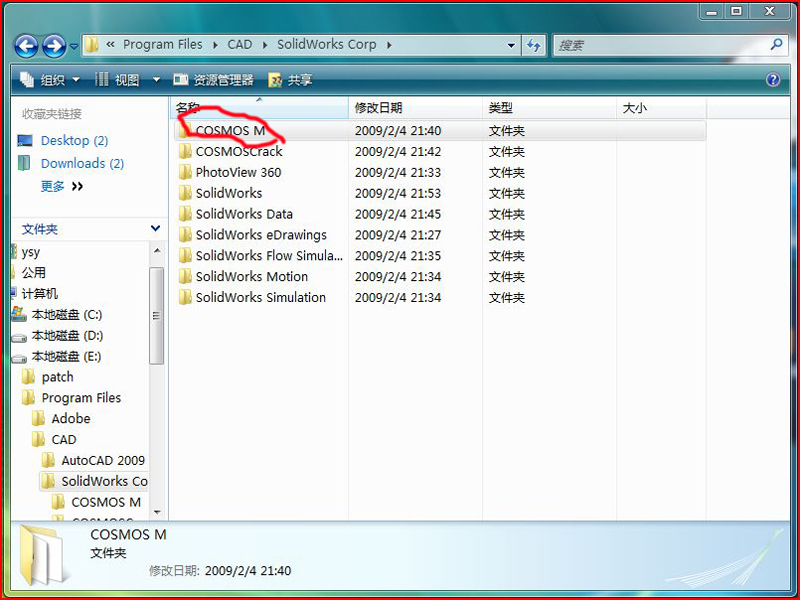Select SolidWorks Flow Simula... folder icon
The image size is (800, 600).
[185, 256]
